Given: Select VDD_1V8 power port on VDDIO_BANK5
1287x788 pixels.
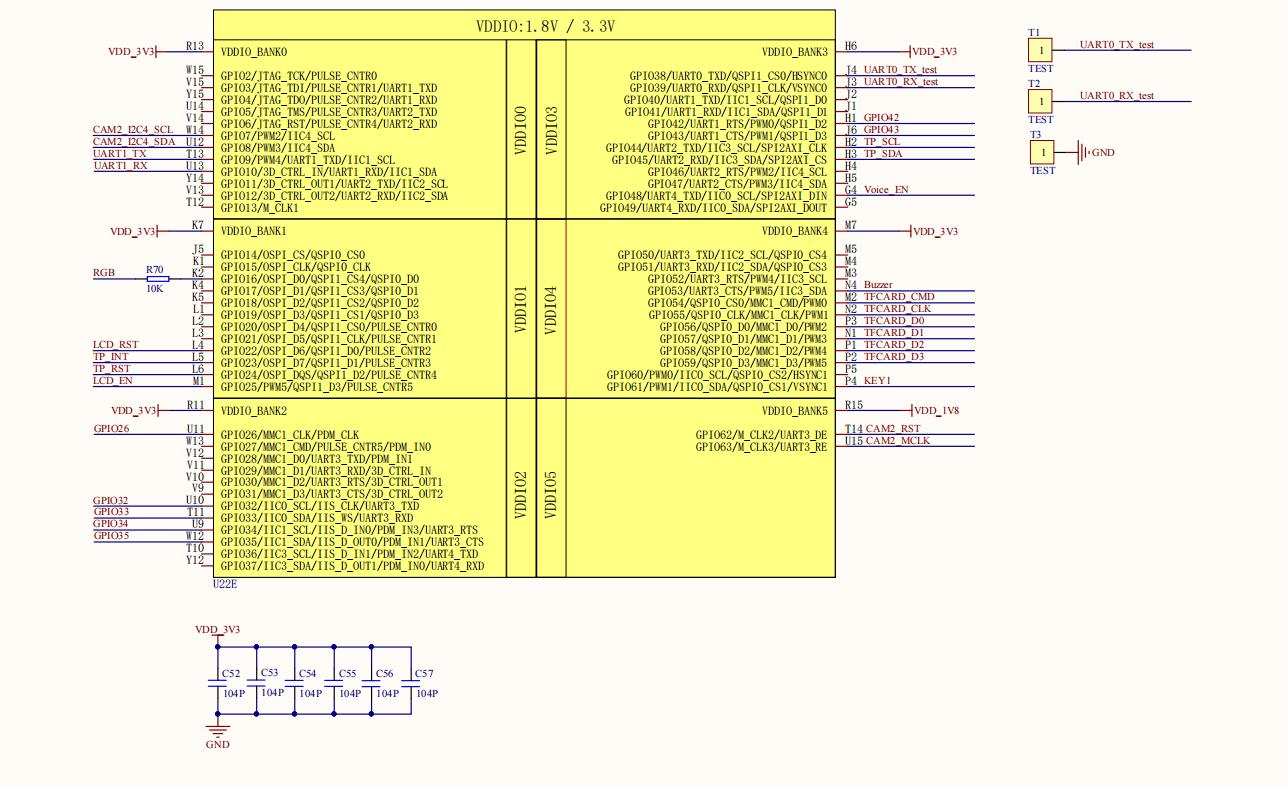Looking at the screenshot, I should point(935,411).
